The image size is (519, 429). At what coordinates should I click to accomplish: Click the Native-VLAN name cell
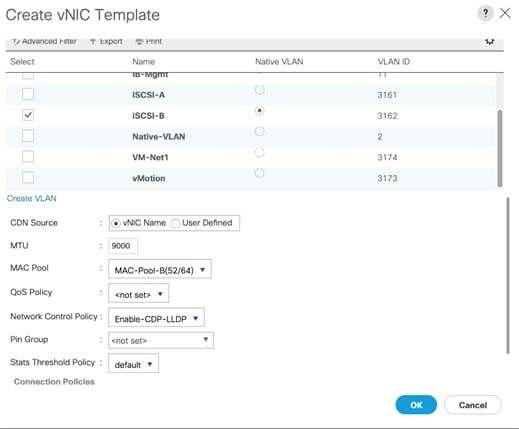tap(159, 137)
